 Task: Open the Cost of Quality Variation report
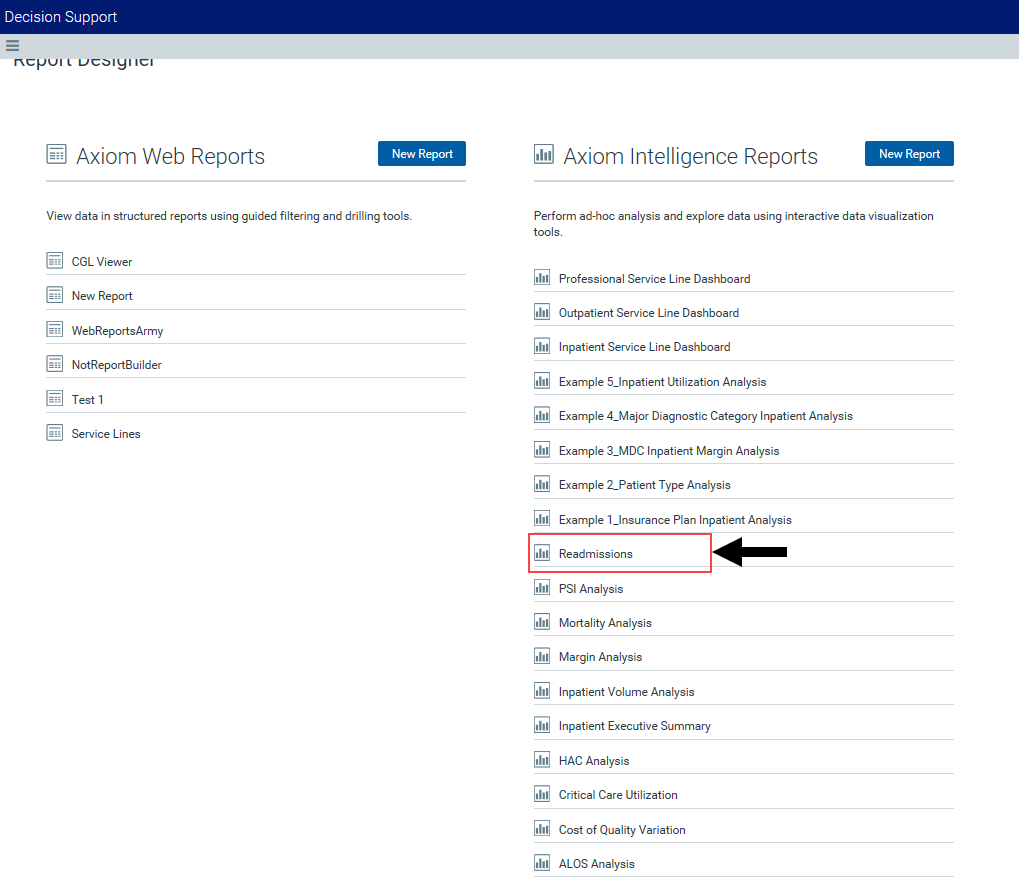click(x=622, y=830)
